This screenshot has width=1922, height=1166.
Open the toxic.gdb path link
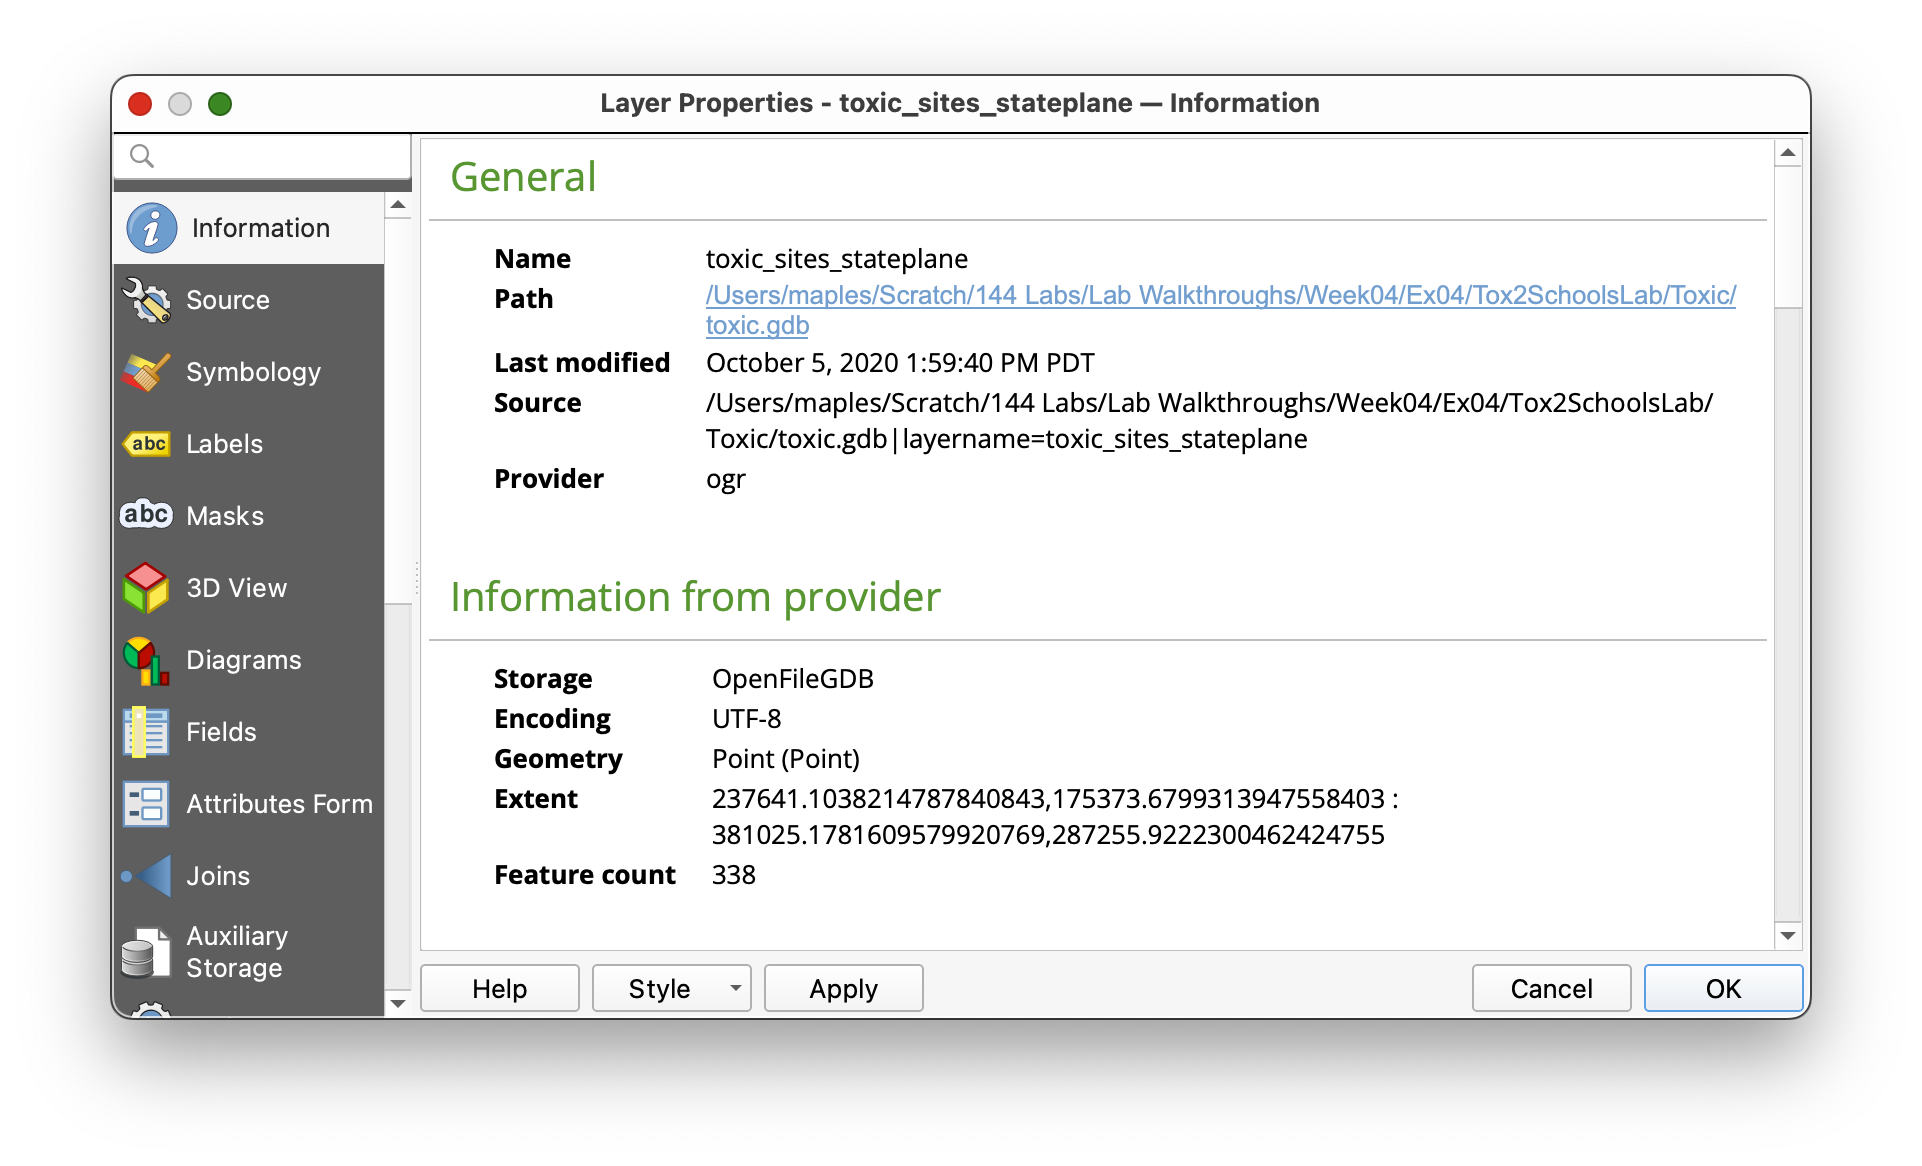tap(757, 325)
